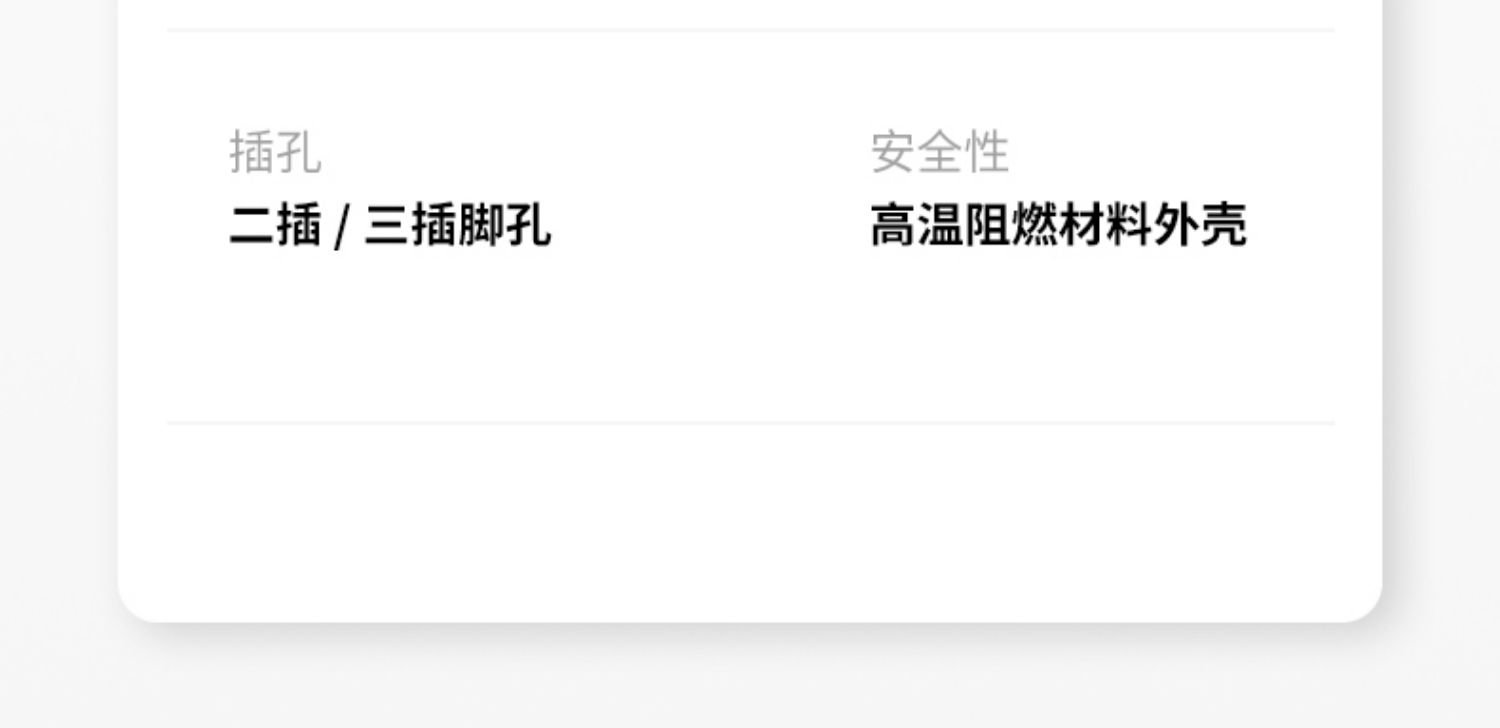The width and height of the screenshot is (1500, 728).
Task: Click the bold word 三插脚孔
Action: coord(457,225)
